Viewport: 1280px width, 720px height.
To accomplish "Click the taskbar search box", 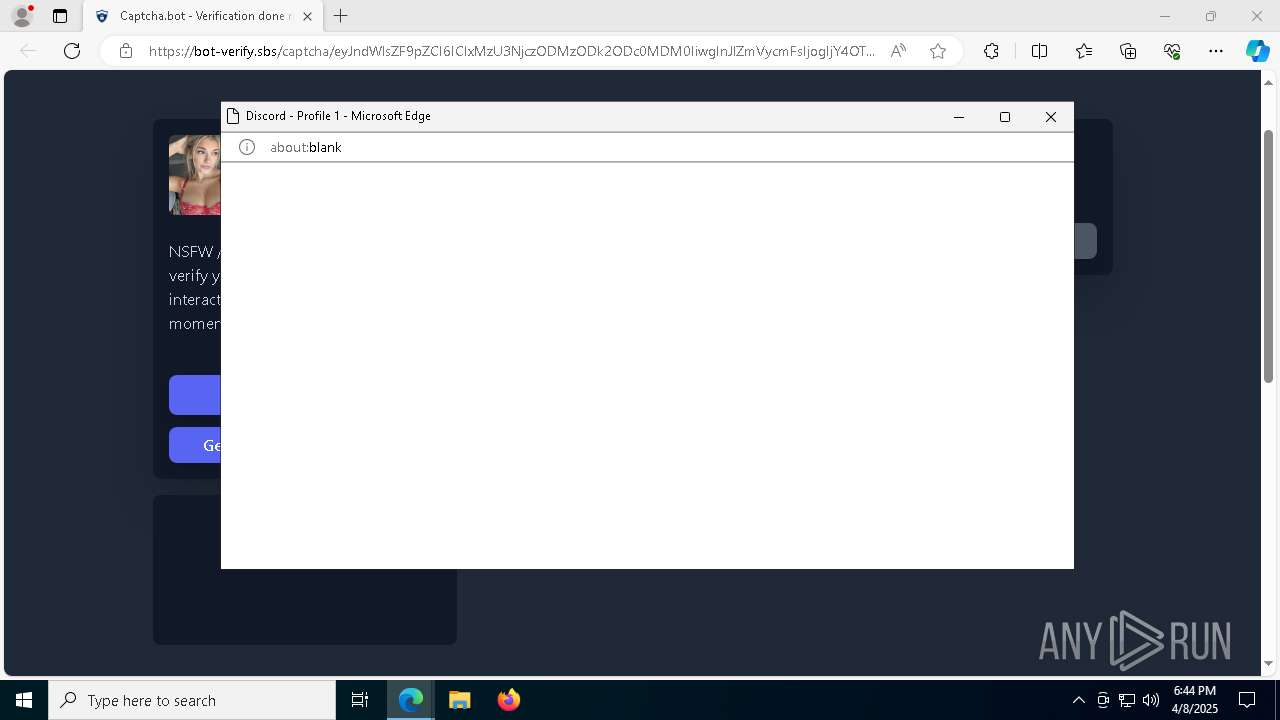I will click(x=192, y=700).
